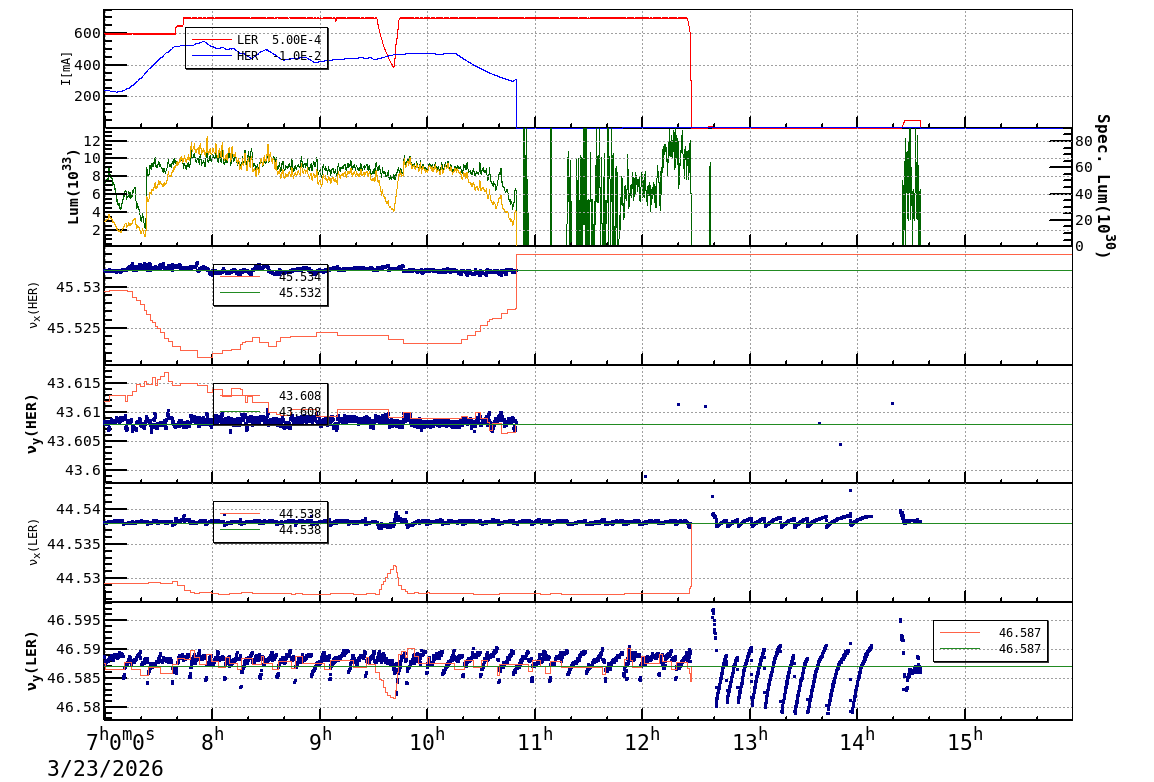Viewport: 1154px width, 782px height.
Task: Click the 14h time axis tick label
Action: click(x=858, y=742)
